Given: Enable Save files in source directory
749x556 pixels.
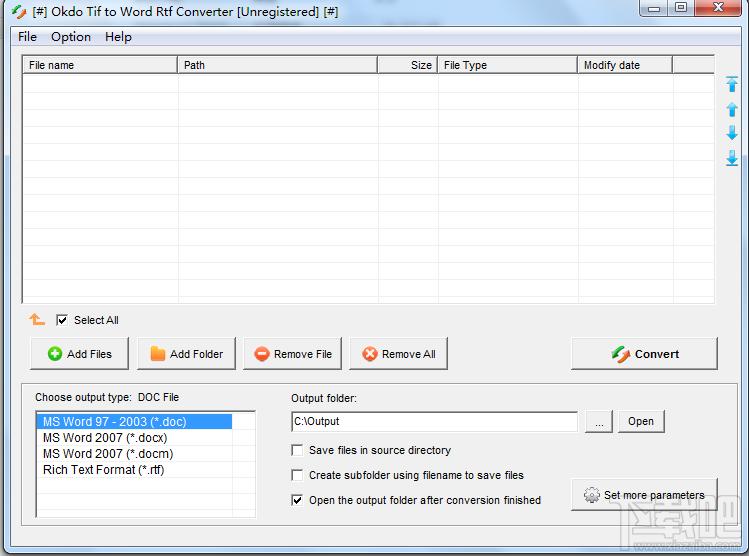Looking at the screenshot, I should (297, 450).
